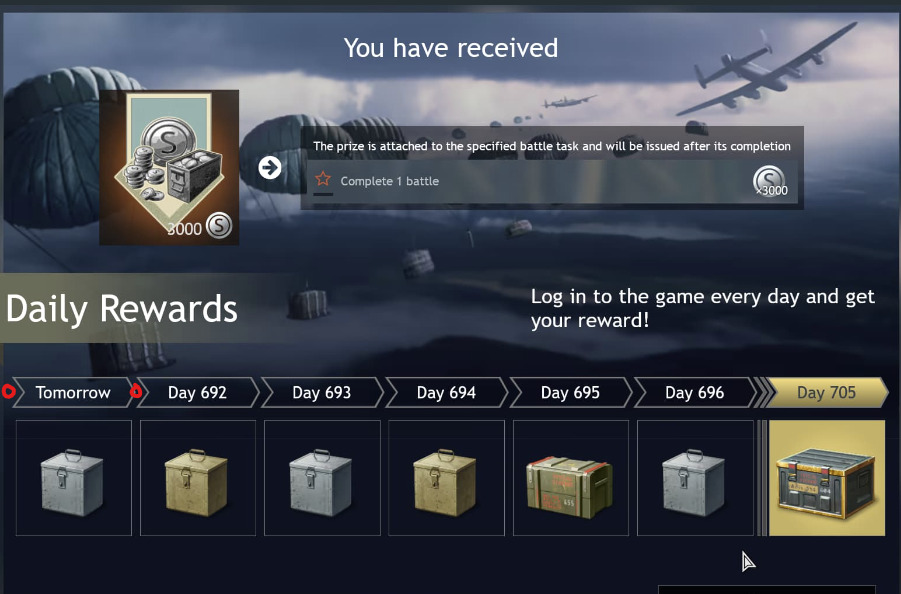The height and width of the screenshot is (594, 901).
Task: Open the Day 695 tab
Action: pyautogui.click(x=570, y=392)
